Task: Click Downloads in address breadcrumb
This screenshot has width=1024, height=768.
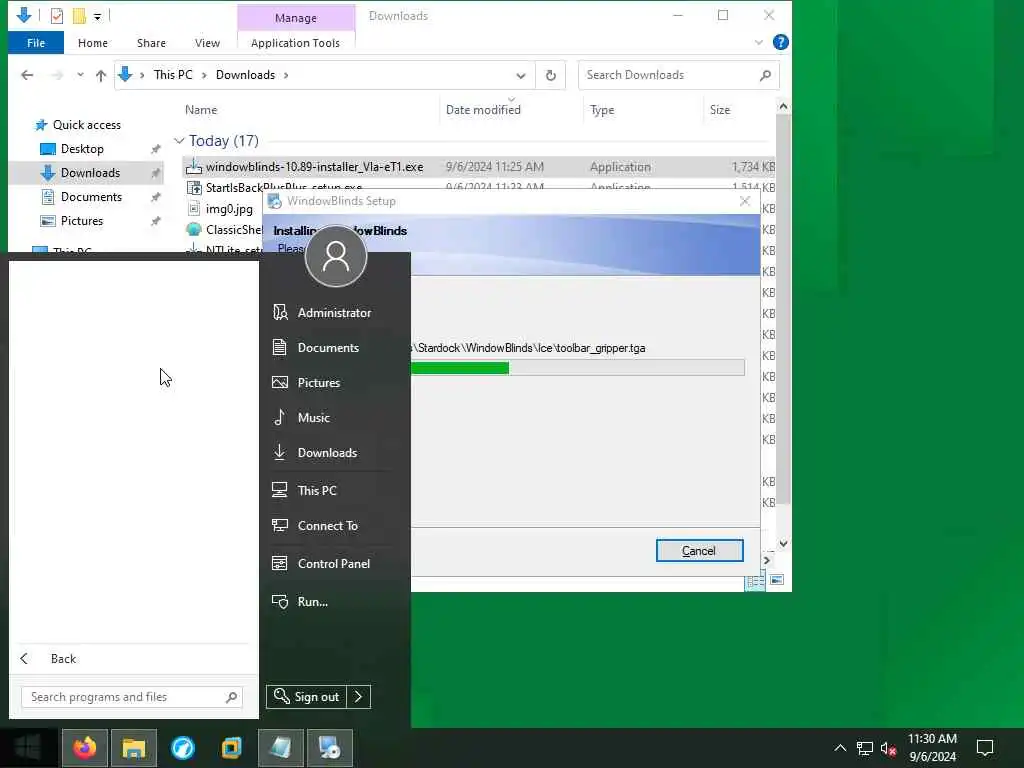Action: pyautogui.click(x=246, y=75)
